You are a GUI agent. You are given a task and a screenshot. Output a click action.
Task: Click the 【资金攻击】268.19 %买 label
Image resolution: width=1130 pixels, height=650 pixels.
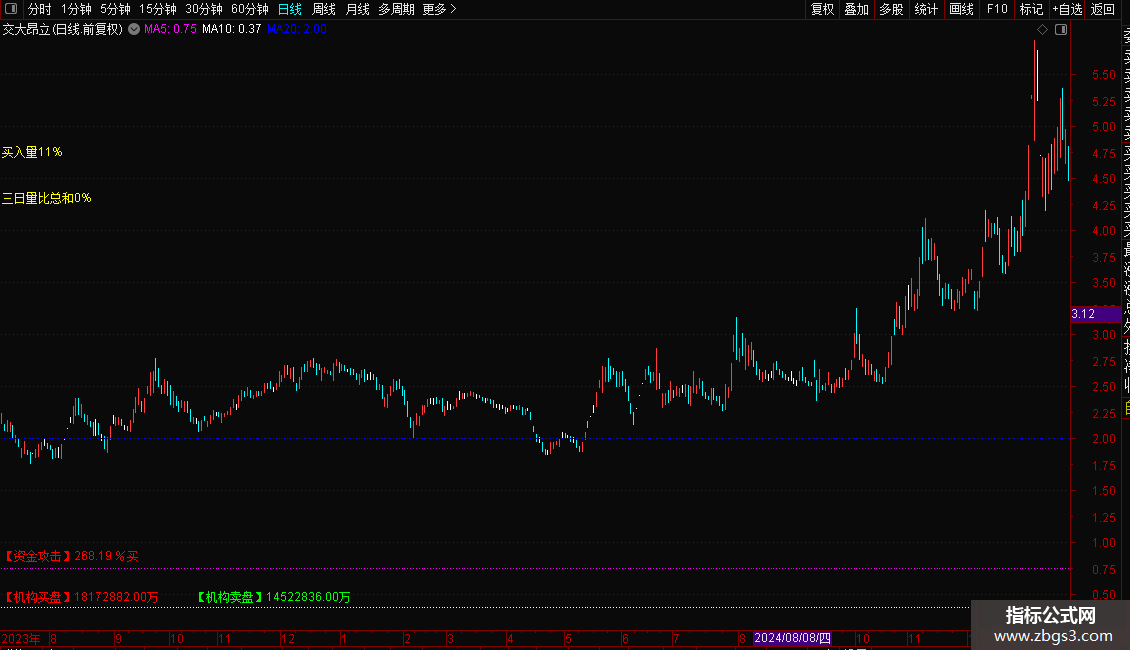(71, 556)
